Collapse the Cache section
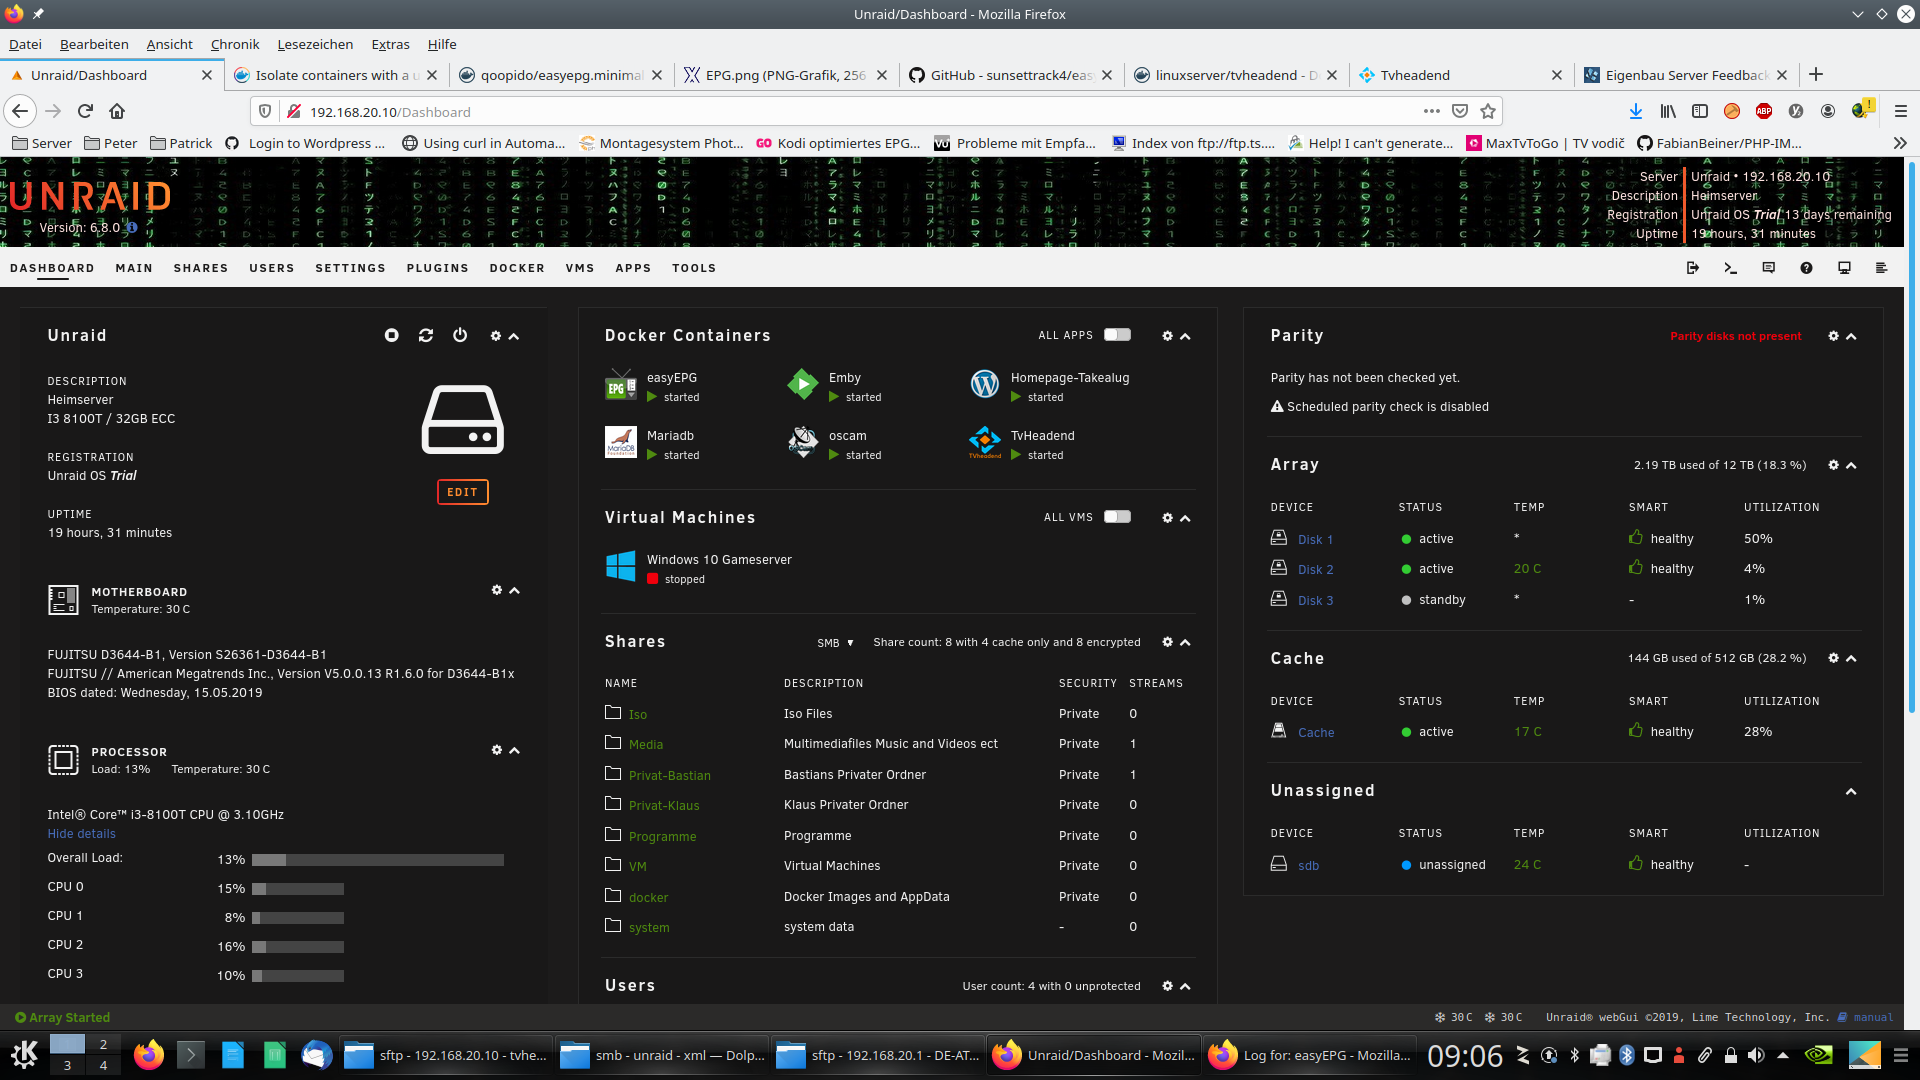This screenshot has width=1920, height=1080. pyautogui.click(x=1851, y=658)
